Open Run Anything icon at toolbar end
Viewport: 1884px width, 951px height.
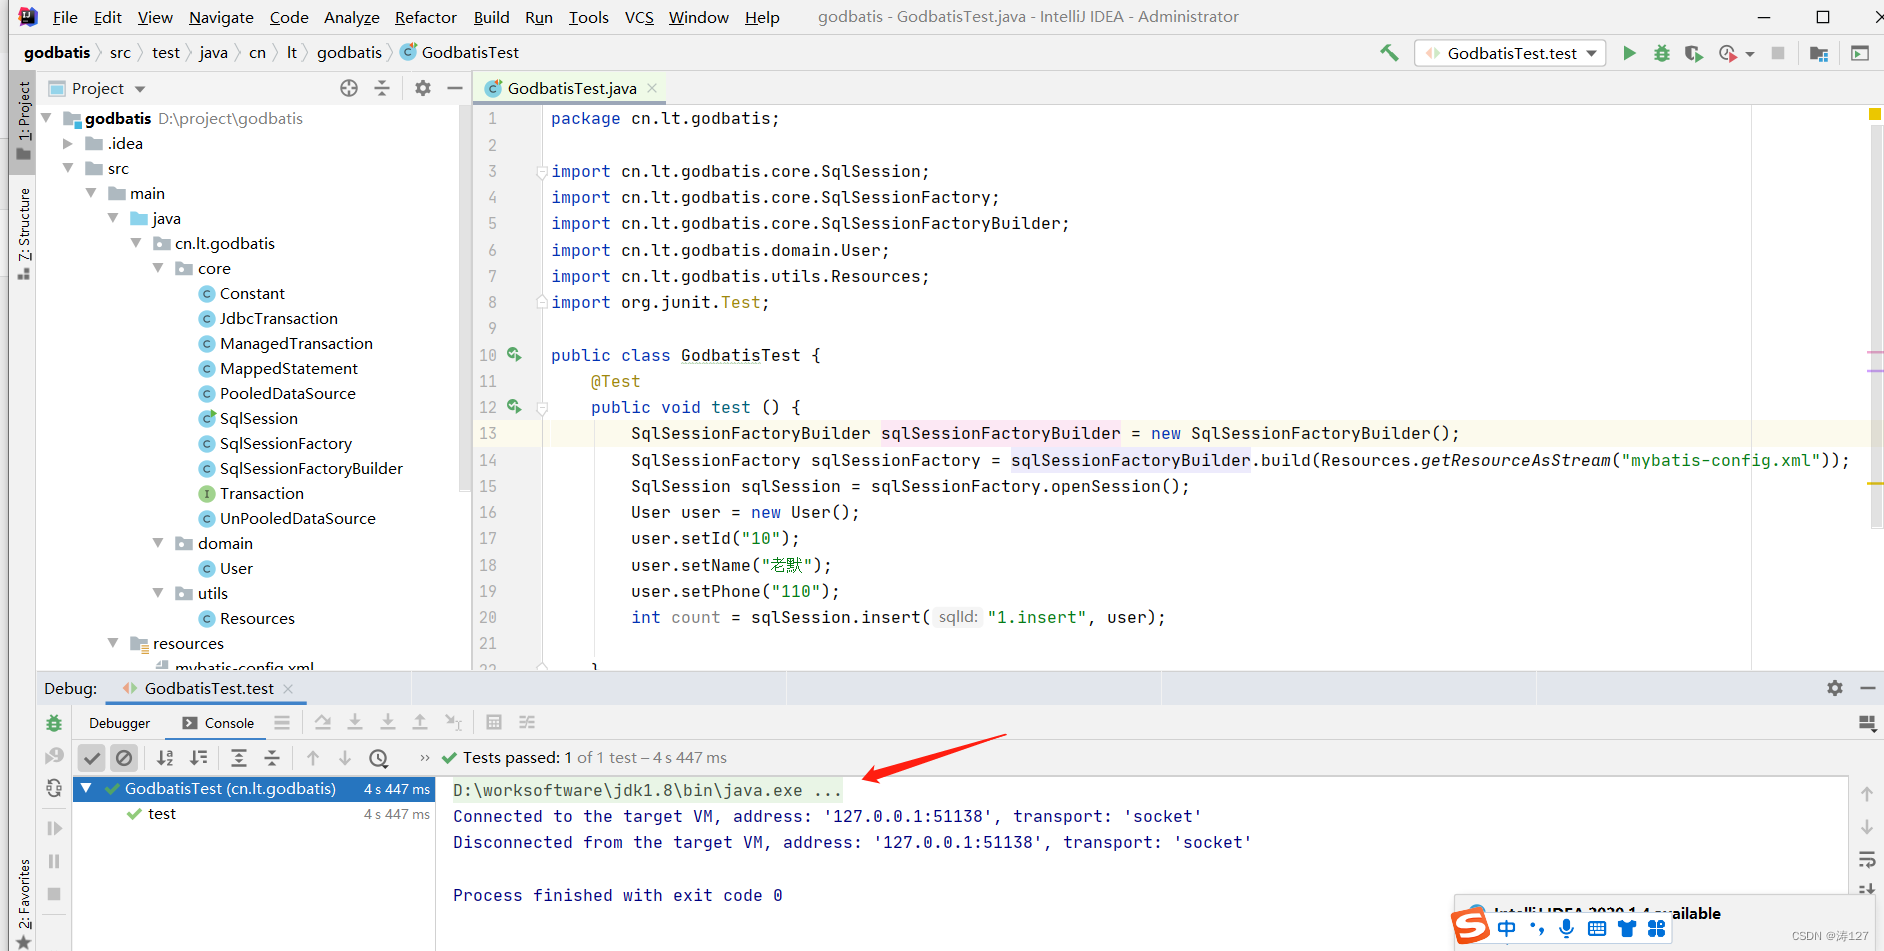pos(1860,53)
